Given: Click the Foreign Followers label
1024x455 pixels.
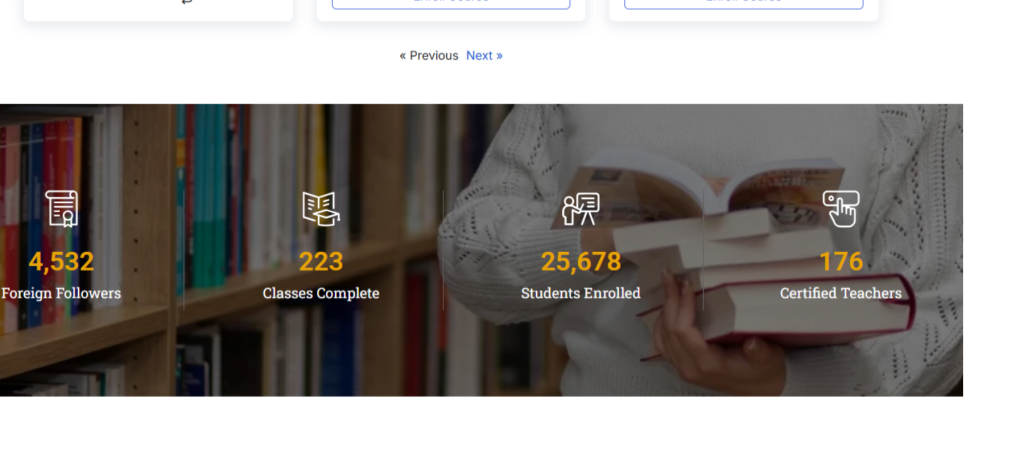Looking at the screenshot, I should (x=61, y=293).
